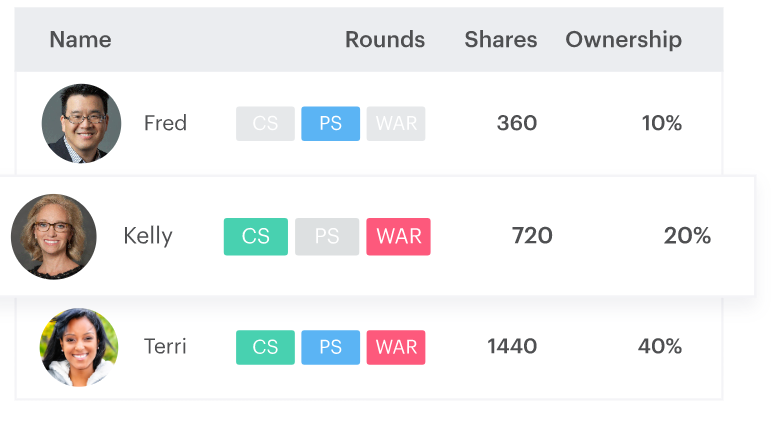Open Kelly's name link
Screen dimensions: 779x446
coord(148,236)
